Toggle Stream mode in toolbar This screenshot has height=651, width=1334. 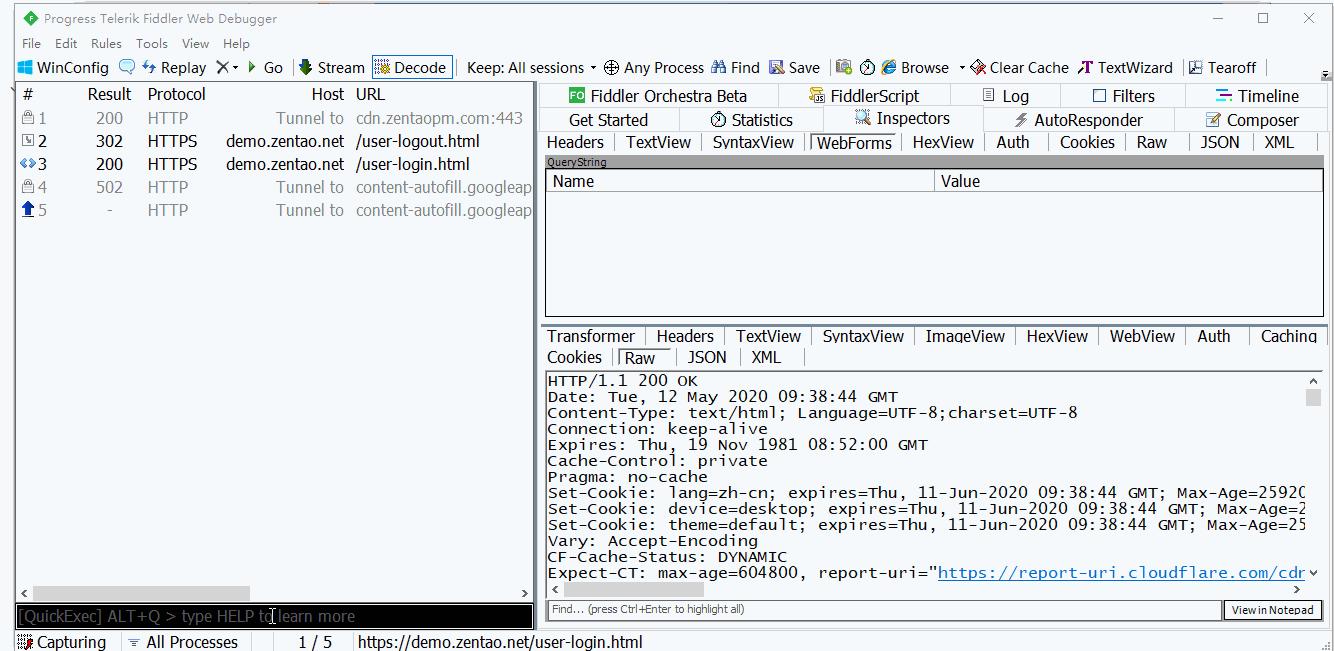(331, 67)
